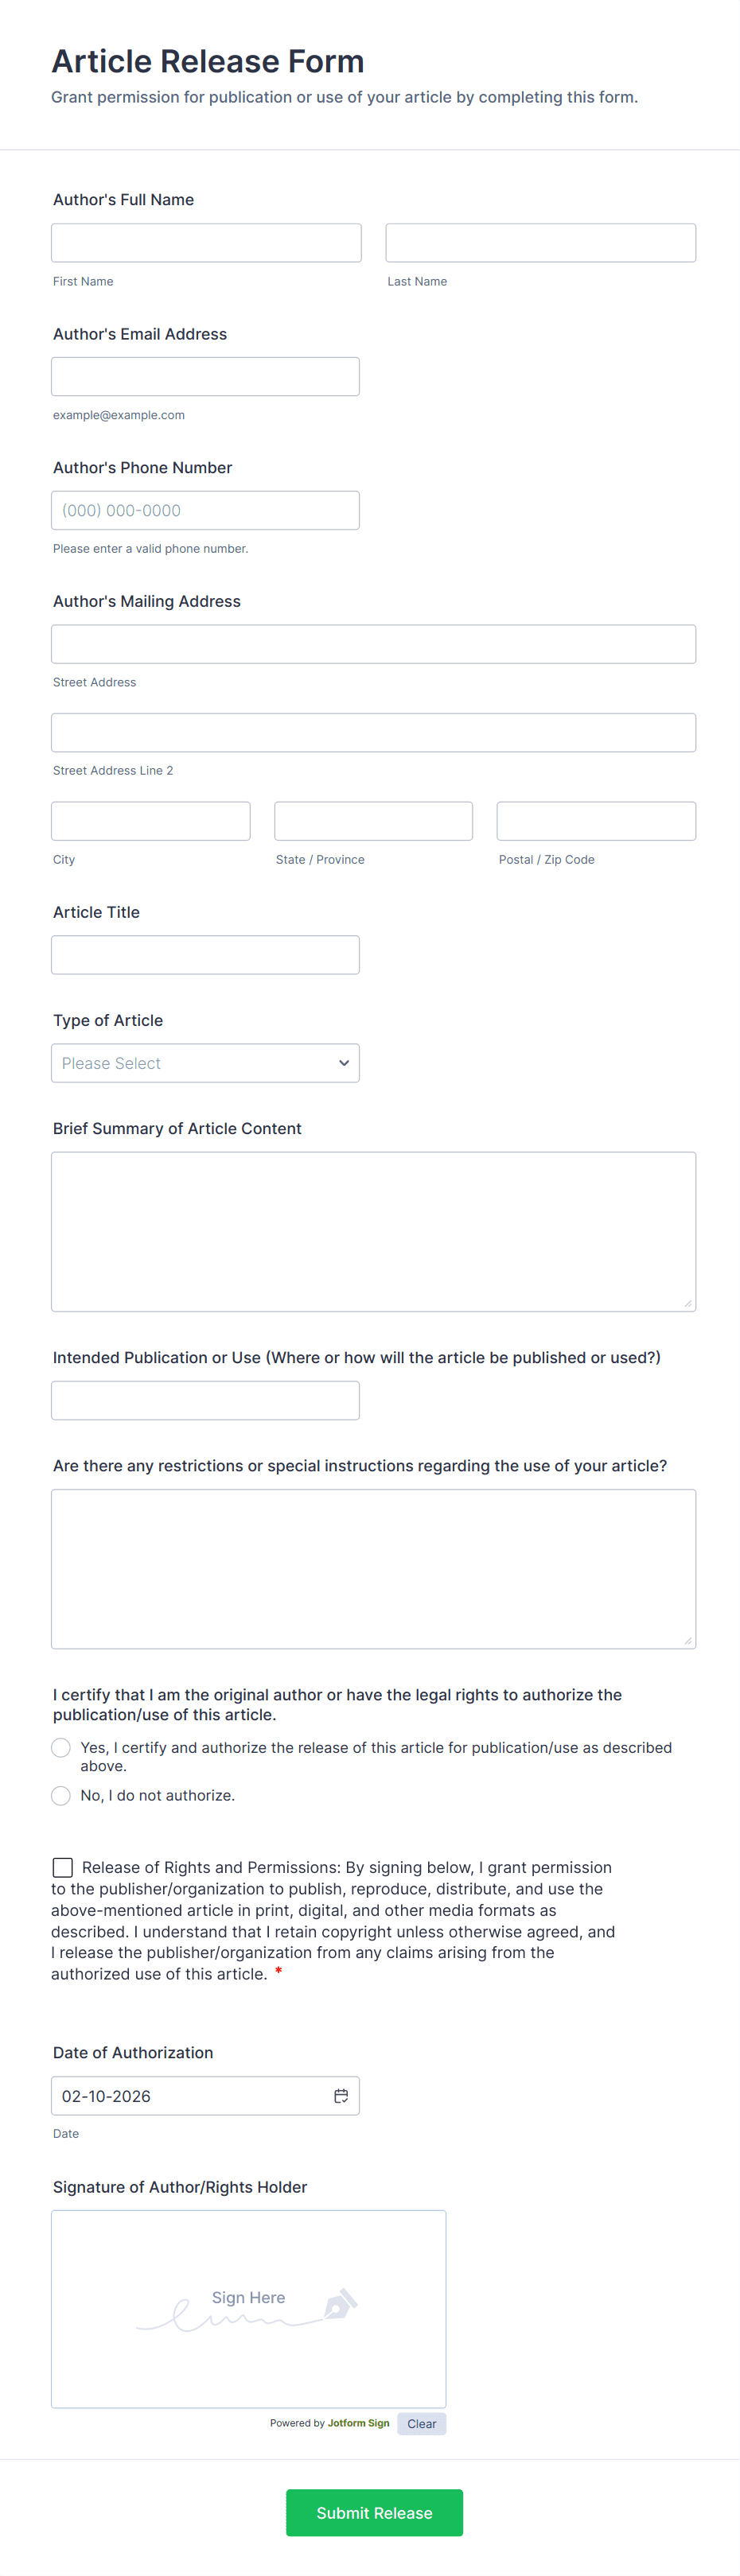This screenshot has height=2576, width=740.
Task: Select the Article Title text box
Action: click(205, 955)
